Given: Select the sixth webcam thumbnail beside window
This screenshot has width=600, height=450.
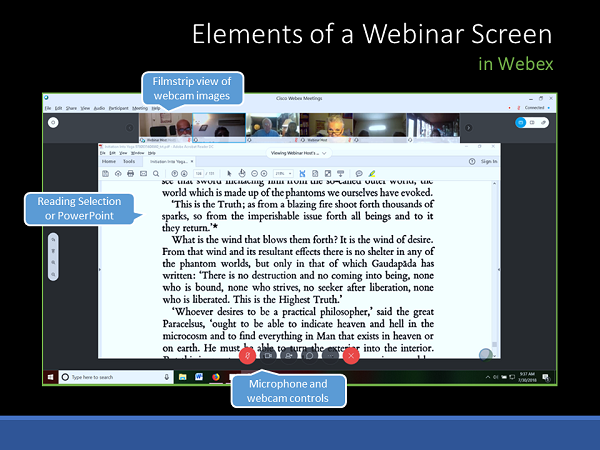Looking at the screenshot, I should click(433, 128).
